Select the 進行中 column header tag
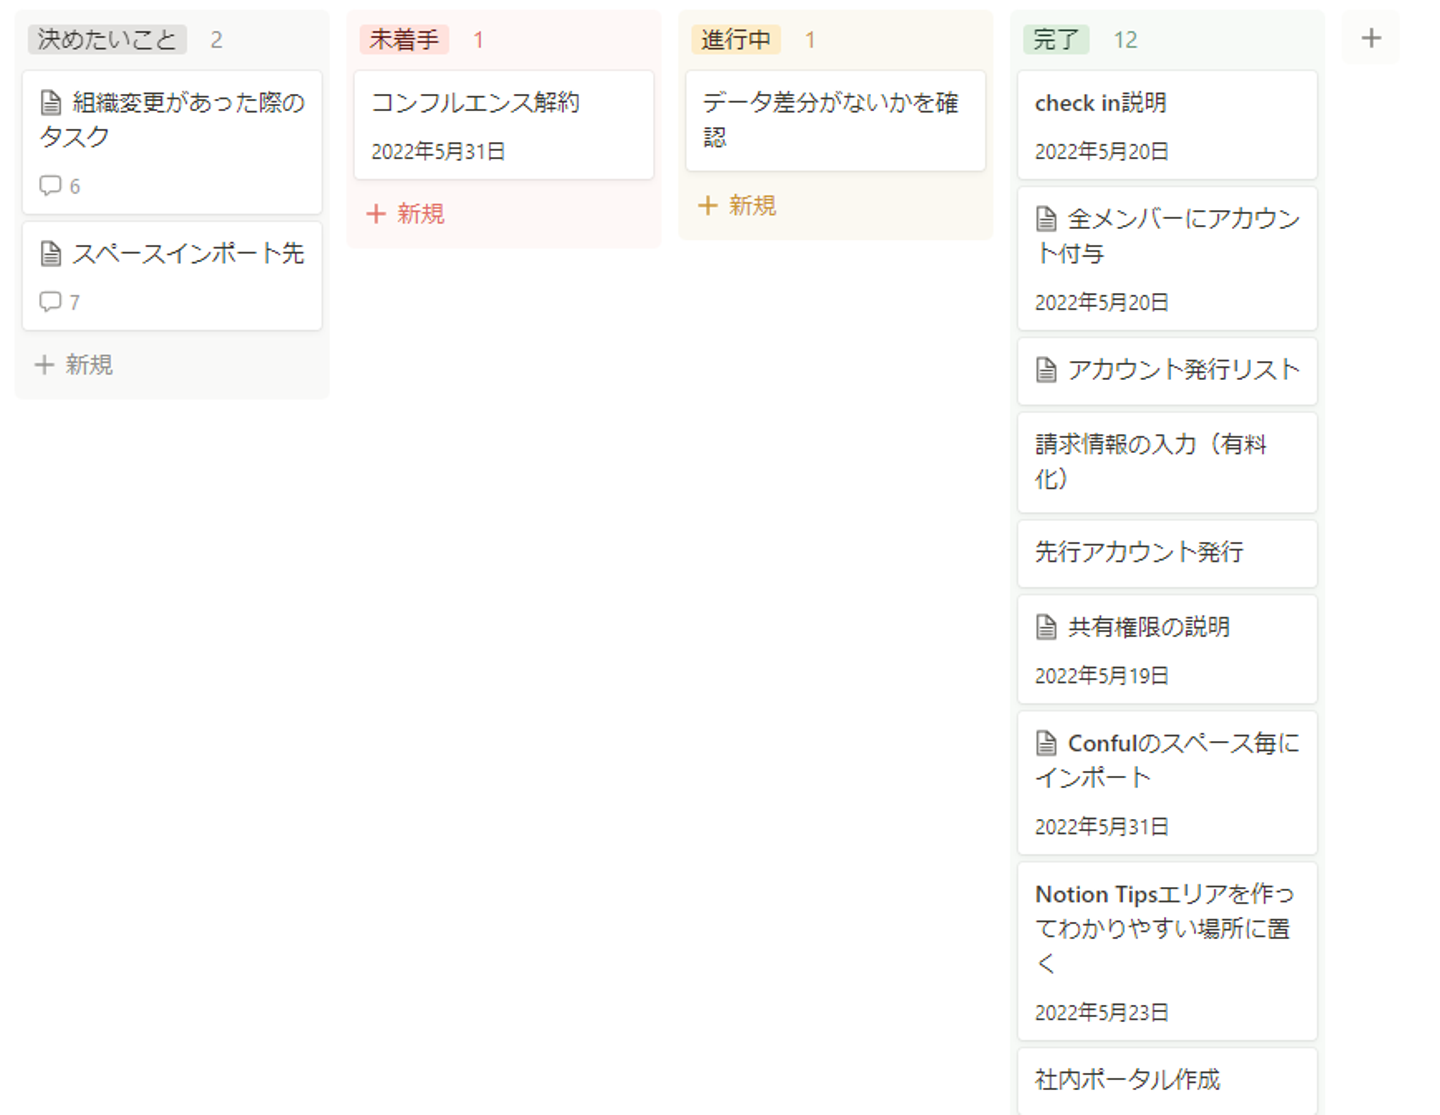The width and height of the screenshot is (1440, 1115). [x=736, y=39]
